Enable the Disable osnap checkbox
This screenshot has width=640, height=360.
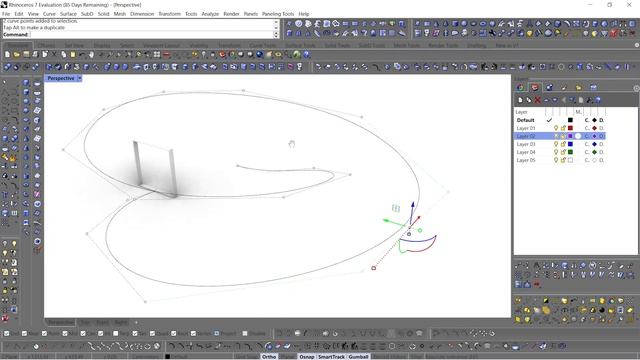coord(245,333)
